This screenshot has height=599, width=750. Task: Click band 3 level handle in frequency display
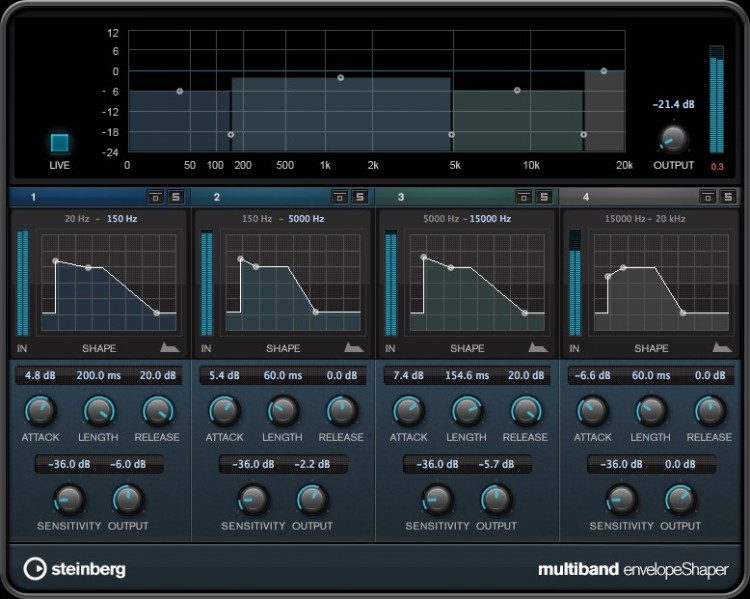click(517, 90)
